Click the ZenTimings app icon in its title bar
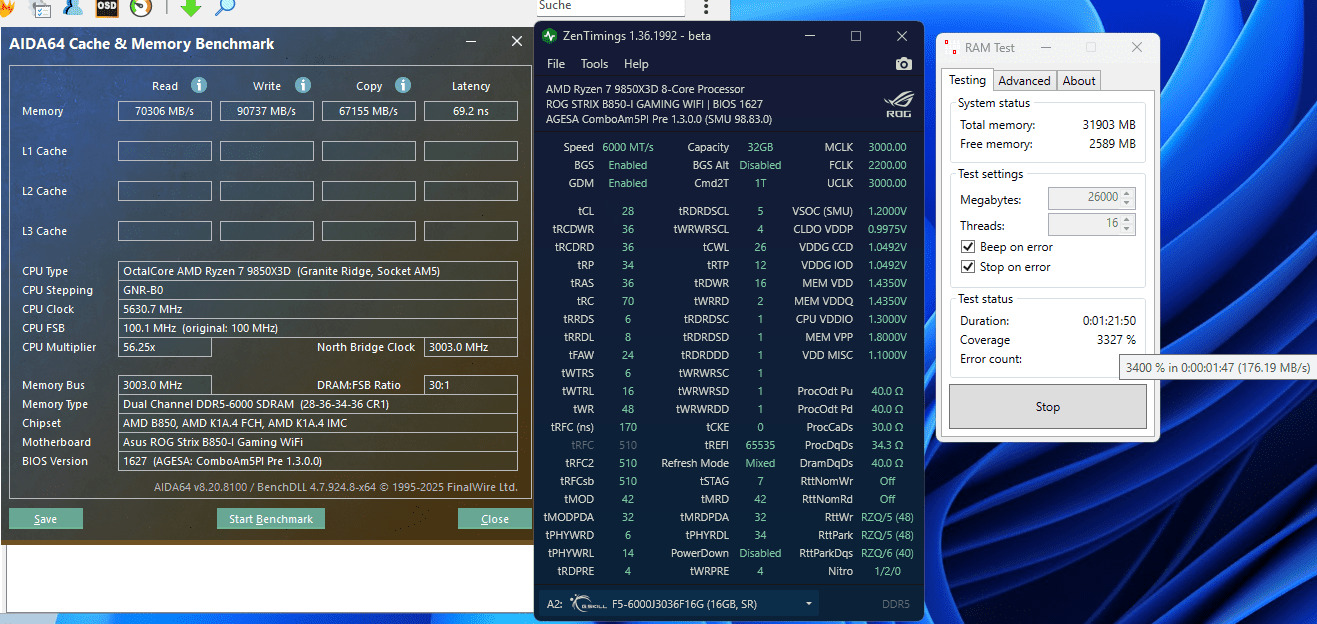Viewport: 1317px width, 624px height. [x=549, y=36]
